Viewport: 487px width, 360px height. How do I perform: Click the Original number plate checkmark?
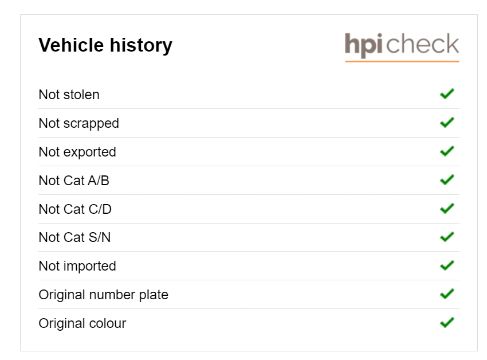447,294
